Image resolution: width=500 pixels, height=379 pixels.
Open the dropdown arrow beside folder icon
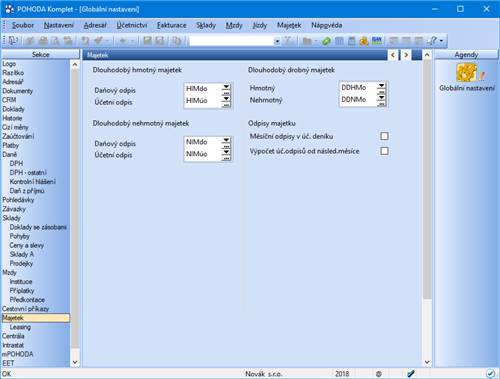[316, 41]
